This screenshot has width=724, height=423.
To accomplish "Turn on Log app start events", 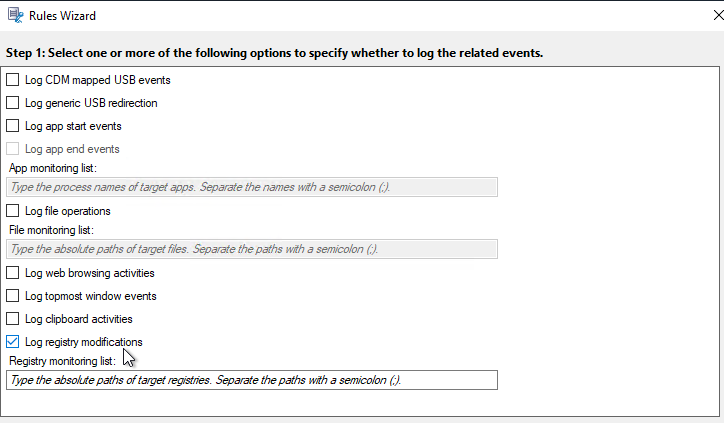I will [12, 126].
